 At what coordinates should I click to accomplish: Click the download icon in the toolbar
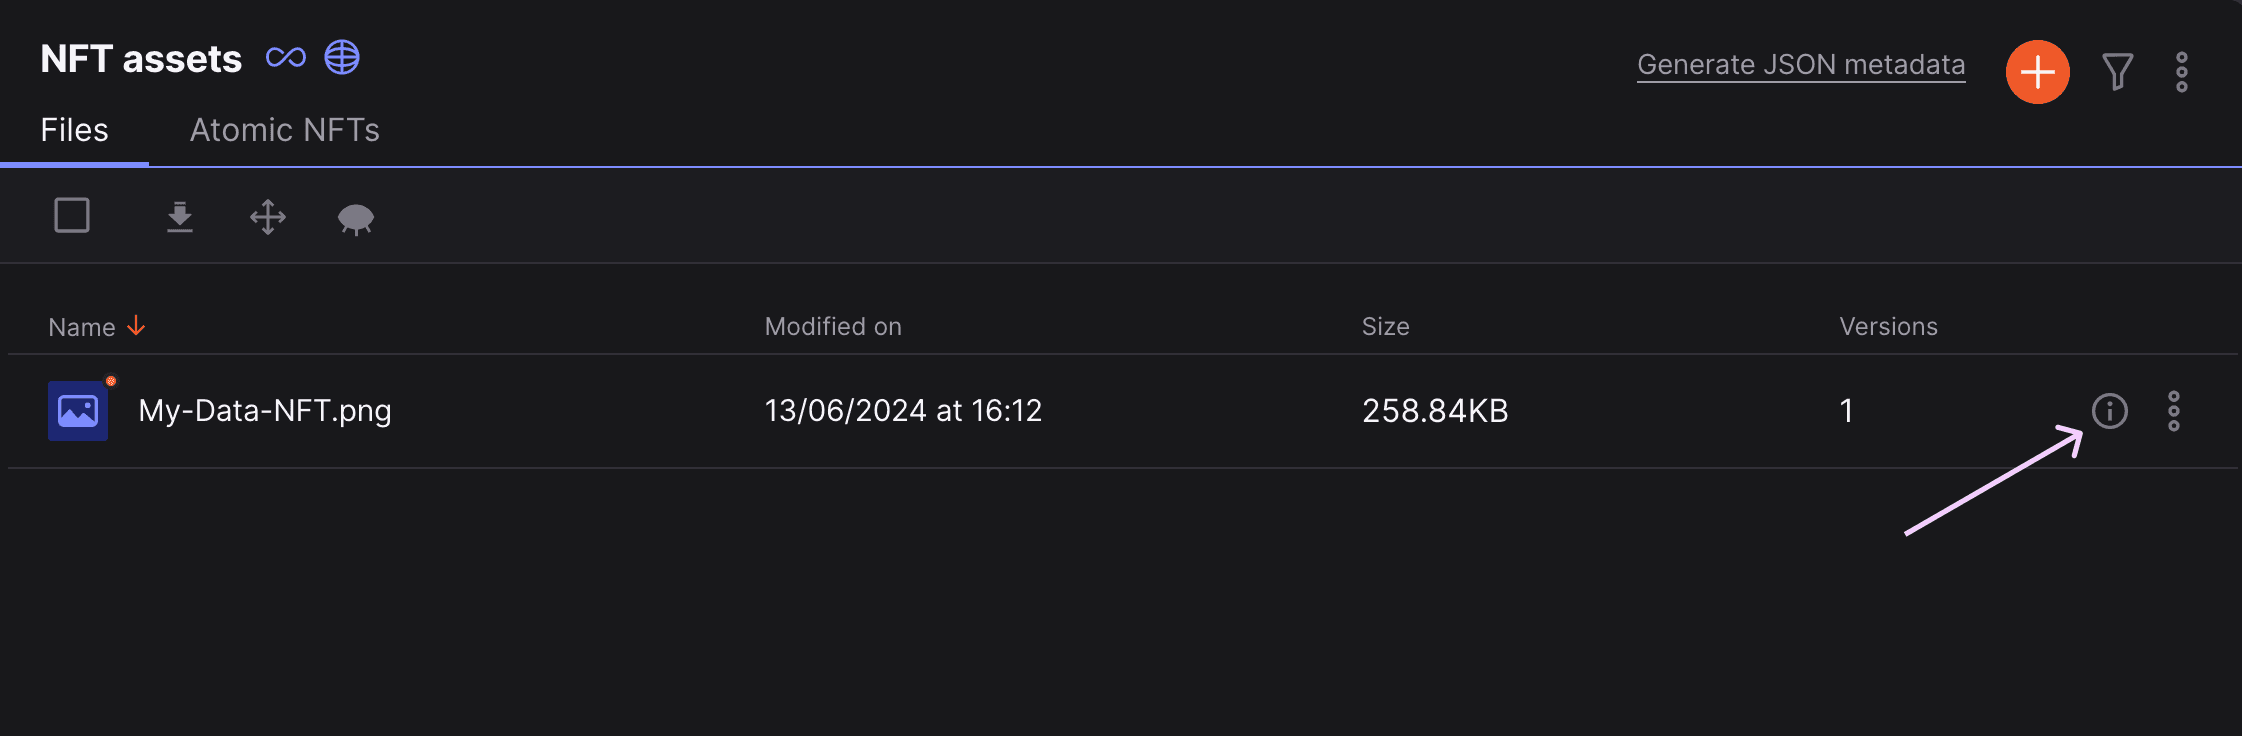coord(180,216)
